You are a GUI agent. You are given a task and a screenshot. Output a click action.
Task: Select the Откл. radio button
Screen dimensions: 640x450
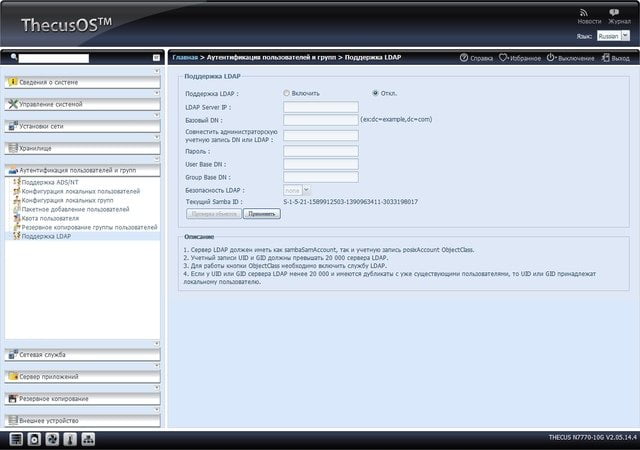375,93
